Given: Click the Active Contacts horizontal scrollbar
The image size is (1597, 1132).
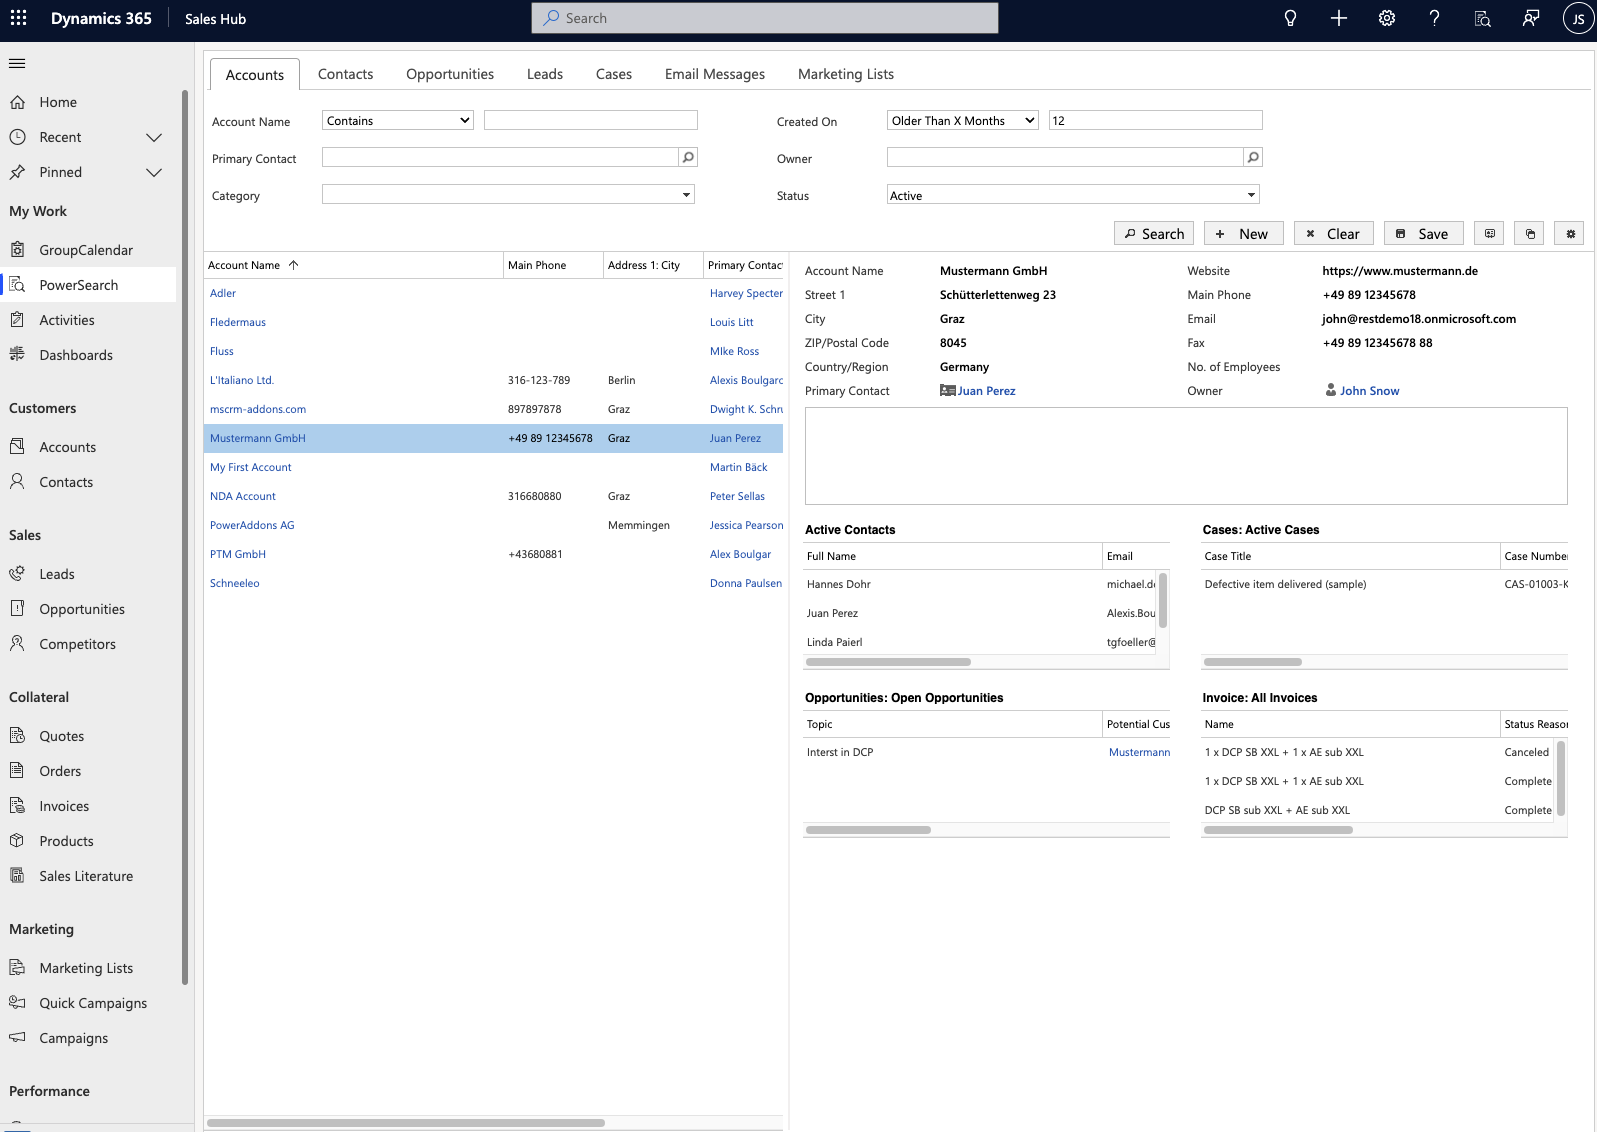Looking at the screenshot, I should coord(888,662).
